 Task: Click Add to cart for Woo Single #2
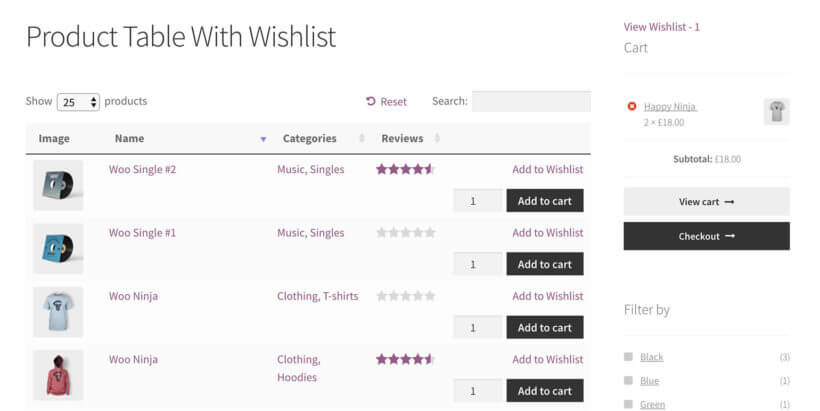(x=545, y=201)
